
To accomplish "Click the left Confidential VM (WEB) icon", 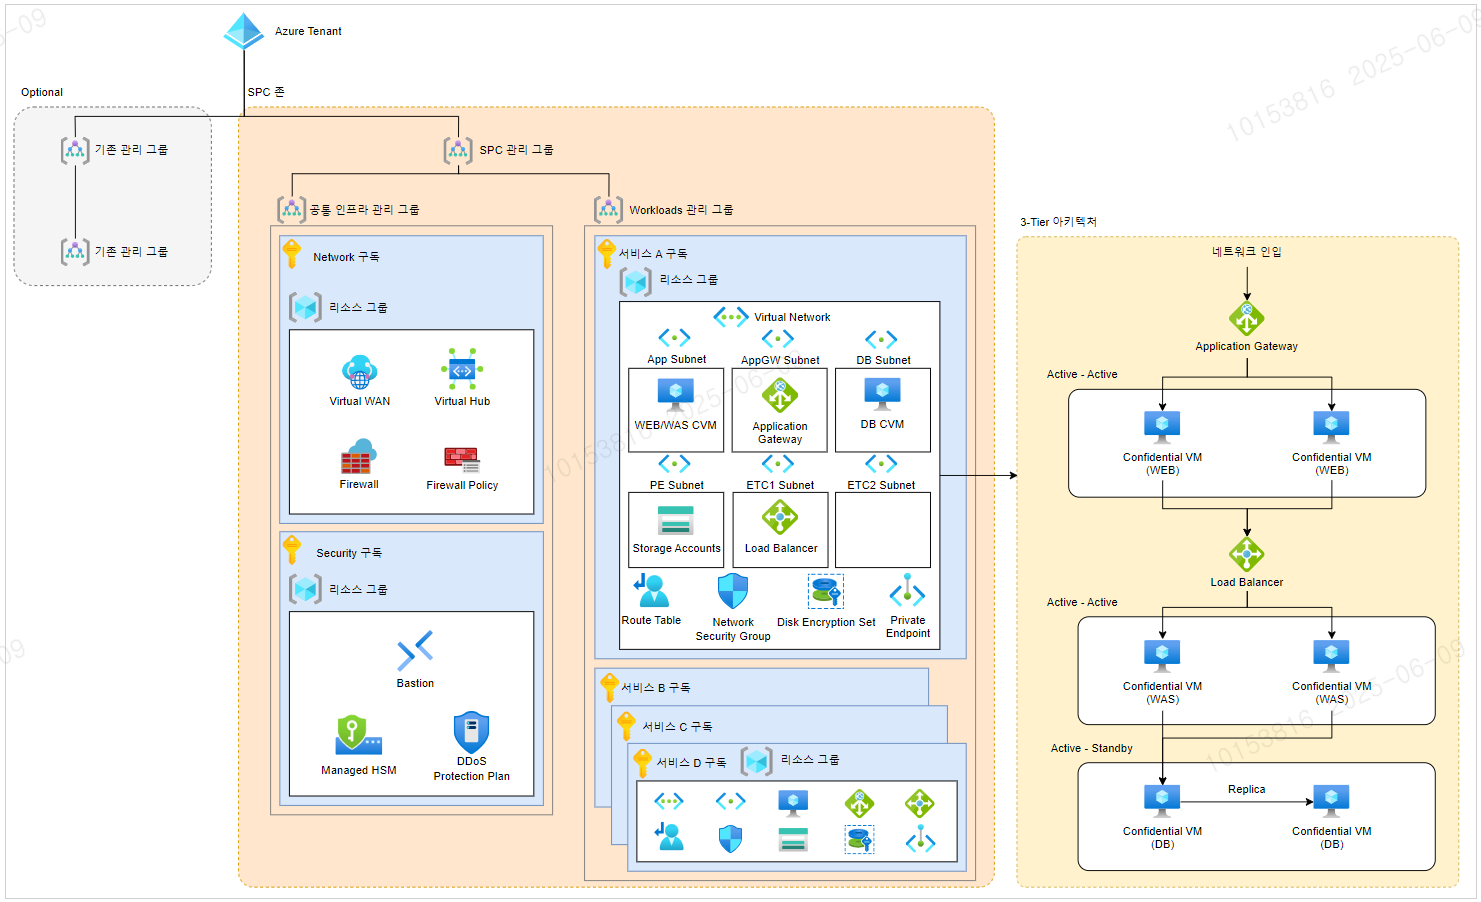I will click(x=1162, y=428).
